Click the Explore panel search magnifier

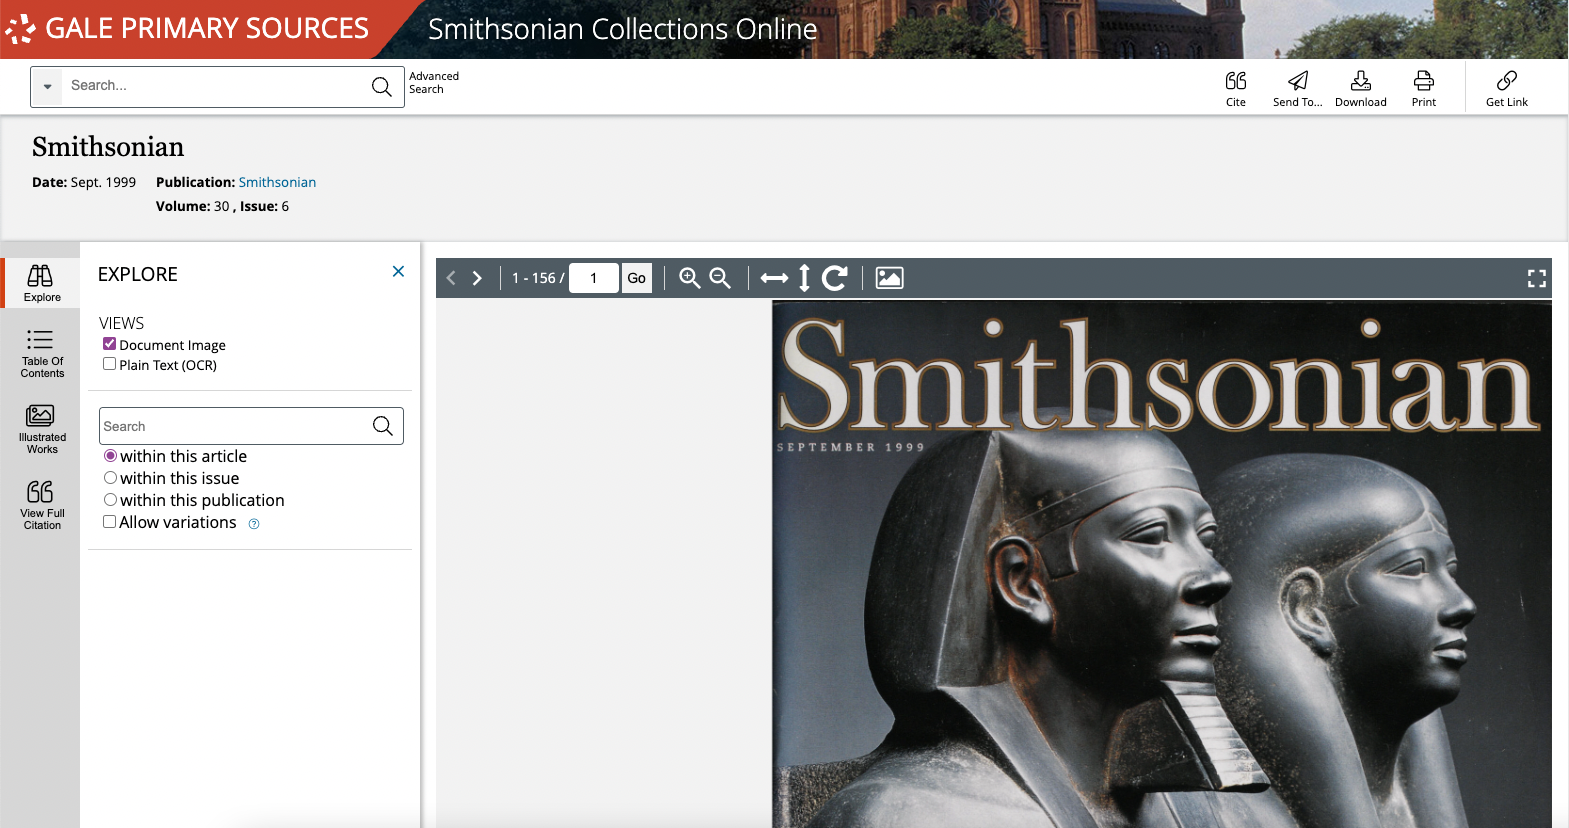(383, 426)
